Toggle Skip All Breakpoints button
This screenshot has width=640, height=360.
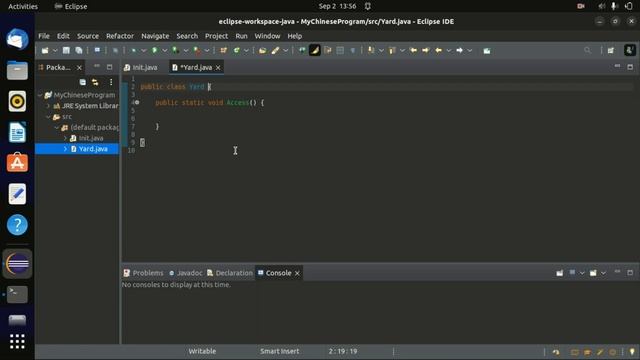pyautogui.click(x=116, y=51)
